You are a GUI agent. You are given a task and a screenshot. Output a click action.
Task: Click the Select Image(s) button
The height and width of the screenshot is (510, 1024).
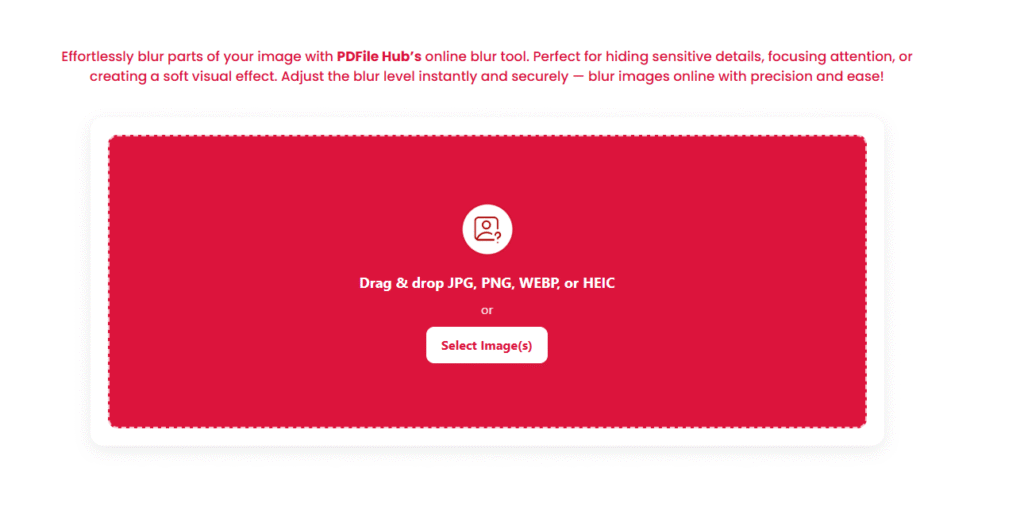pyautogui.click(x=487, y=345)
